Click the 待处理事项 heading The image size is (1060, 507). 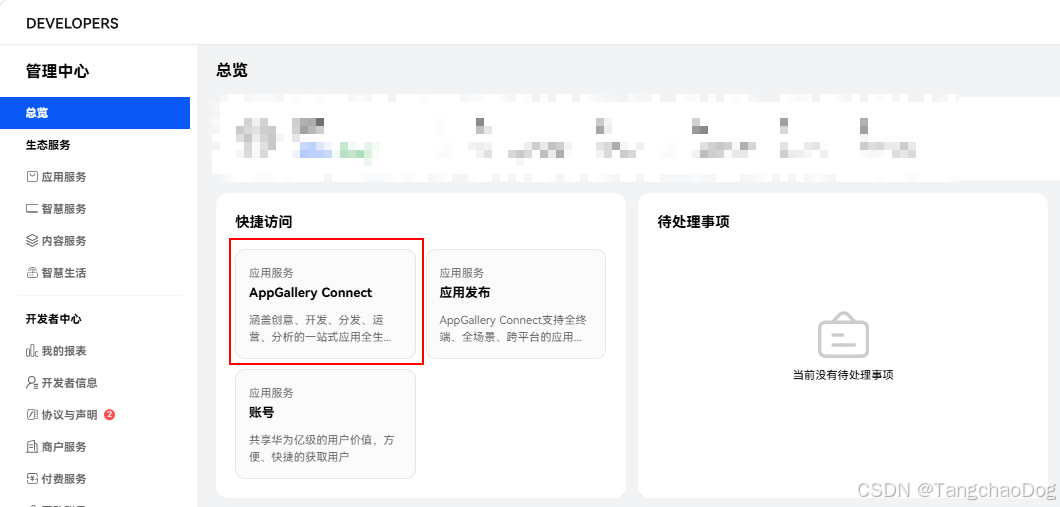tap(694, 222)
